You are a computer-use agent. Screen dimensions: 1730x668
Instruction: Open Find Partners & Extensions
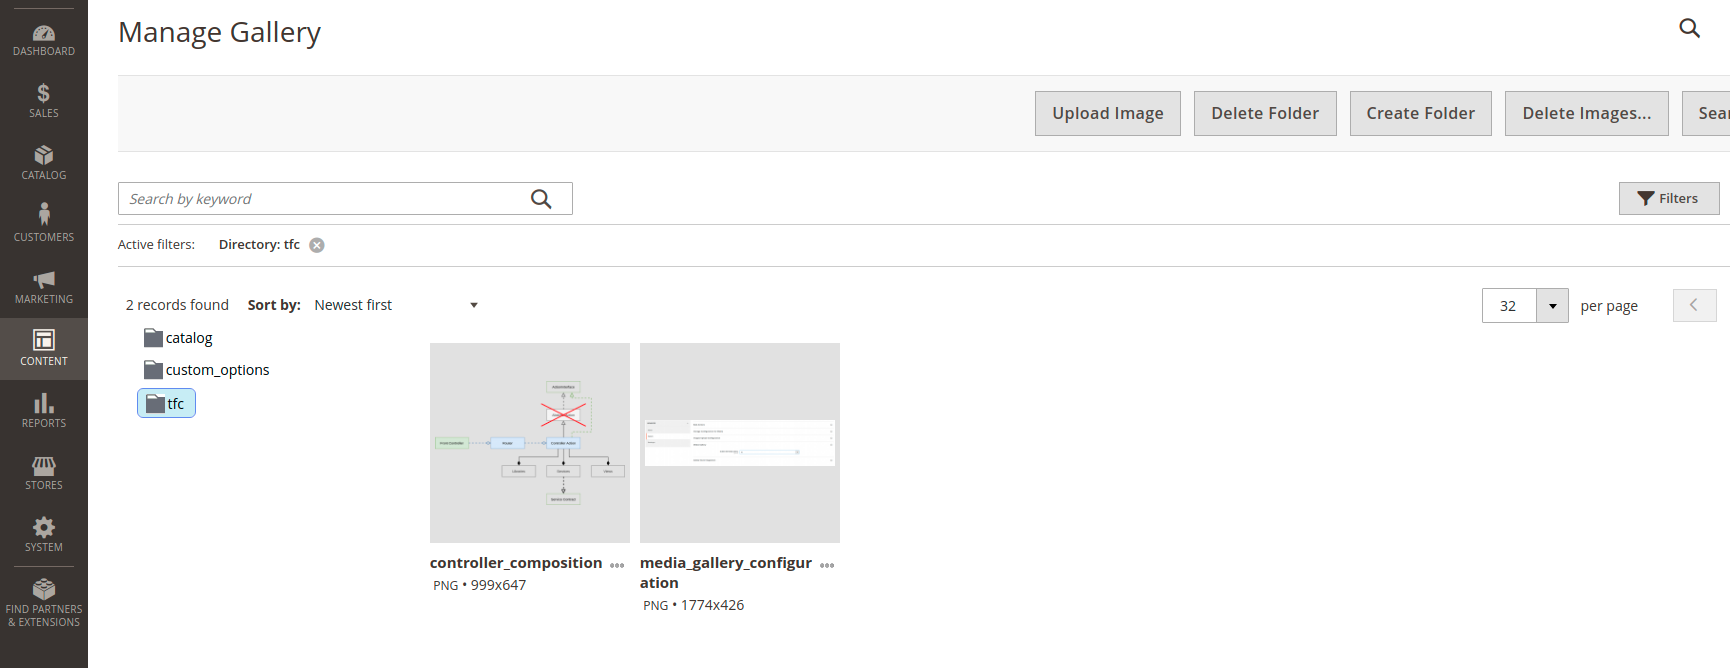tap(44, 603)
